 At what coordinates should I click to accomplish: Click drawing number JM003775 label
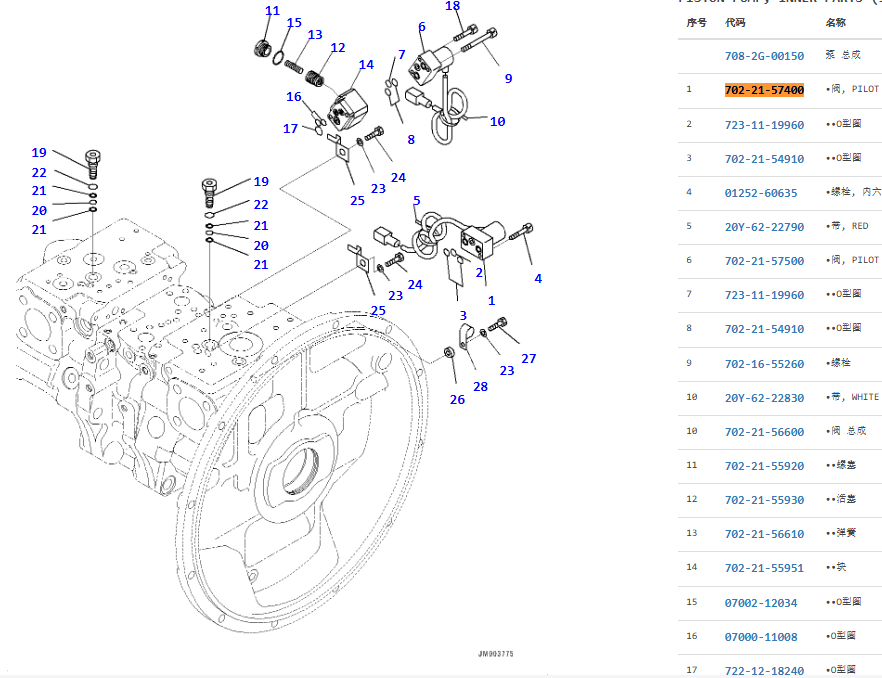496,654
